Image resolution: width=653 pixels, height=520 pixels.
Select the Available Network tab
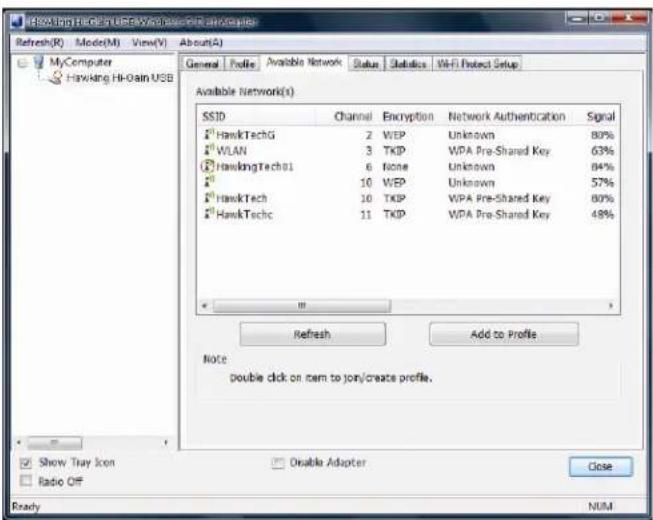pyautogui.click(x=304, y=62)
